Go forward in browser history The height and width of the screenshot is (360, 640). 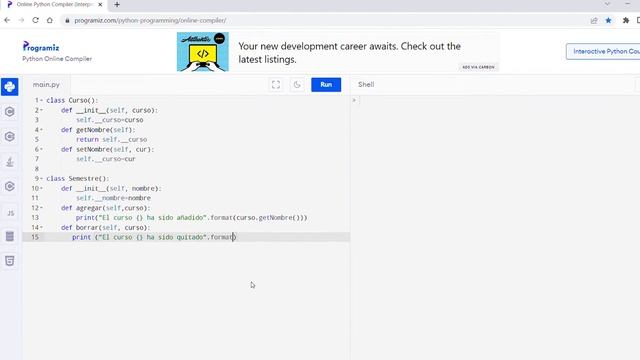(21, 20)
